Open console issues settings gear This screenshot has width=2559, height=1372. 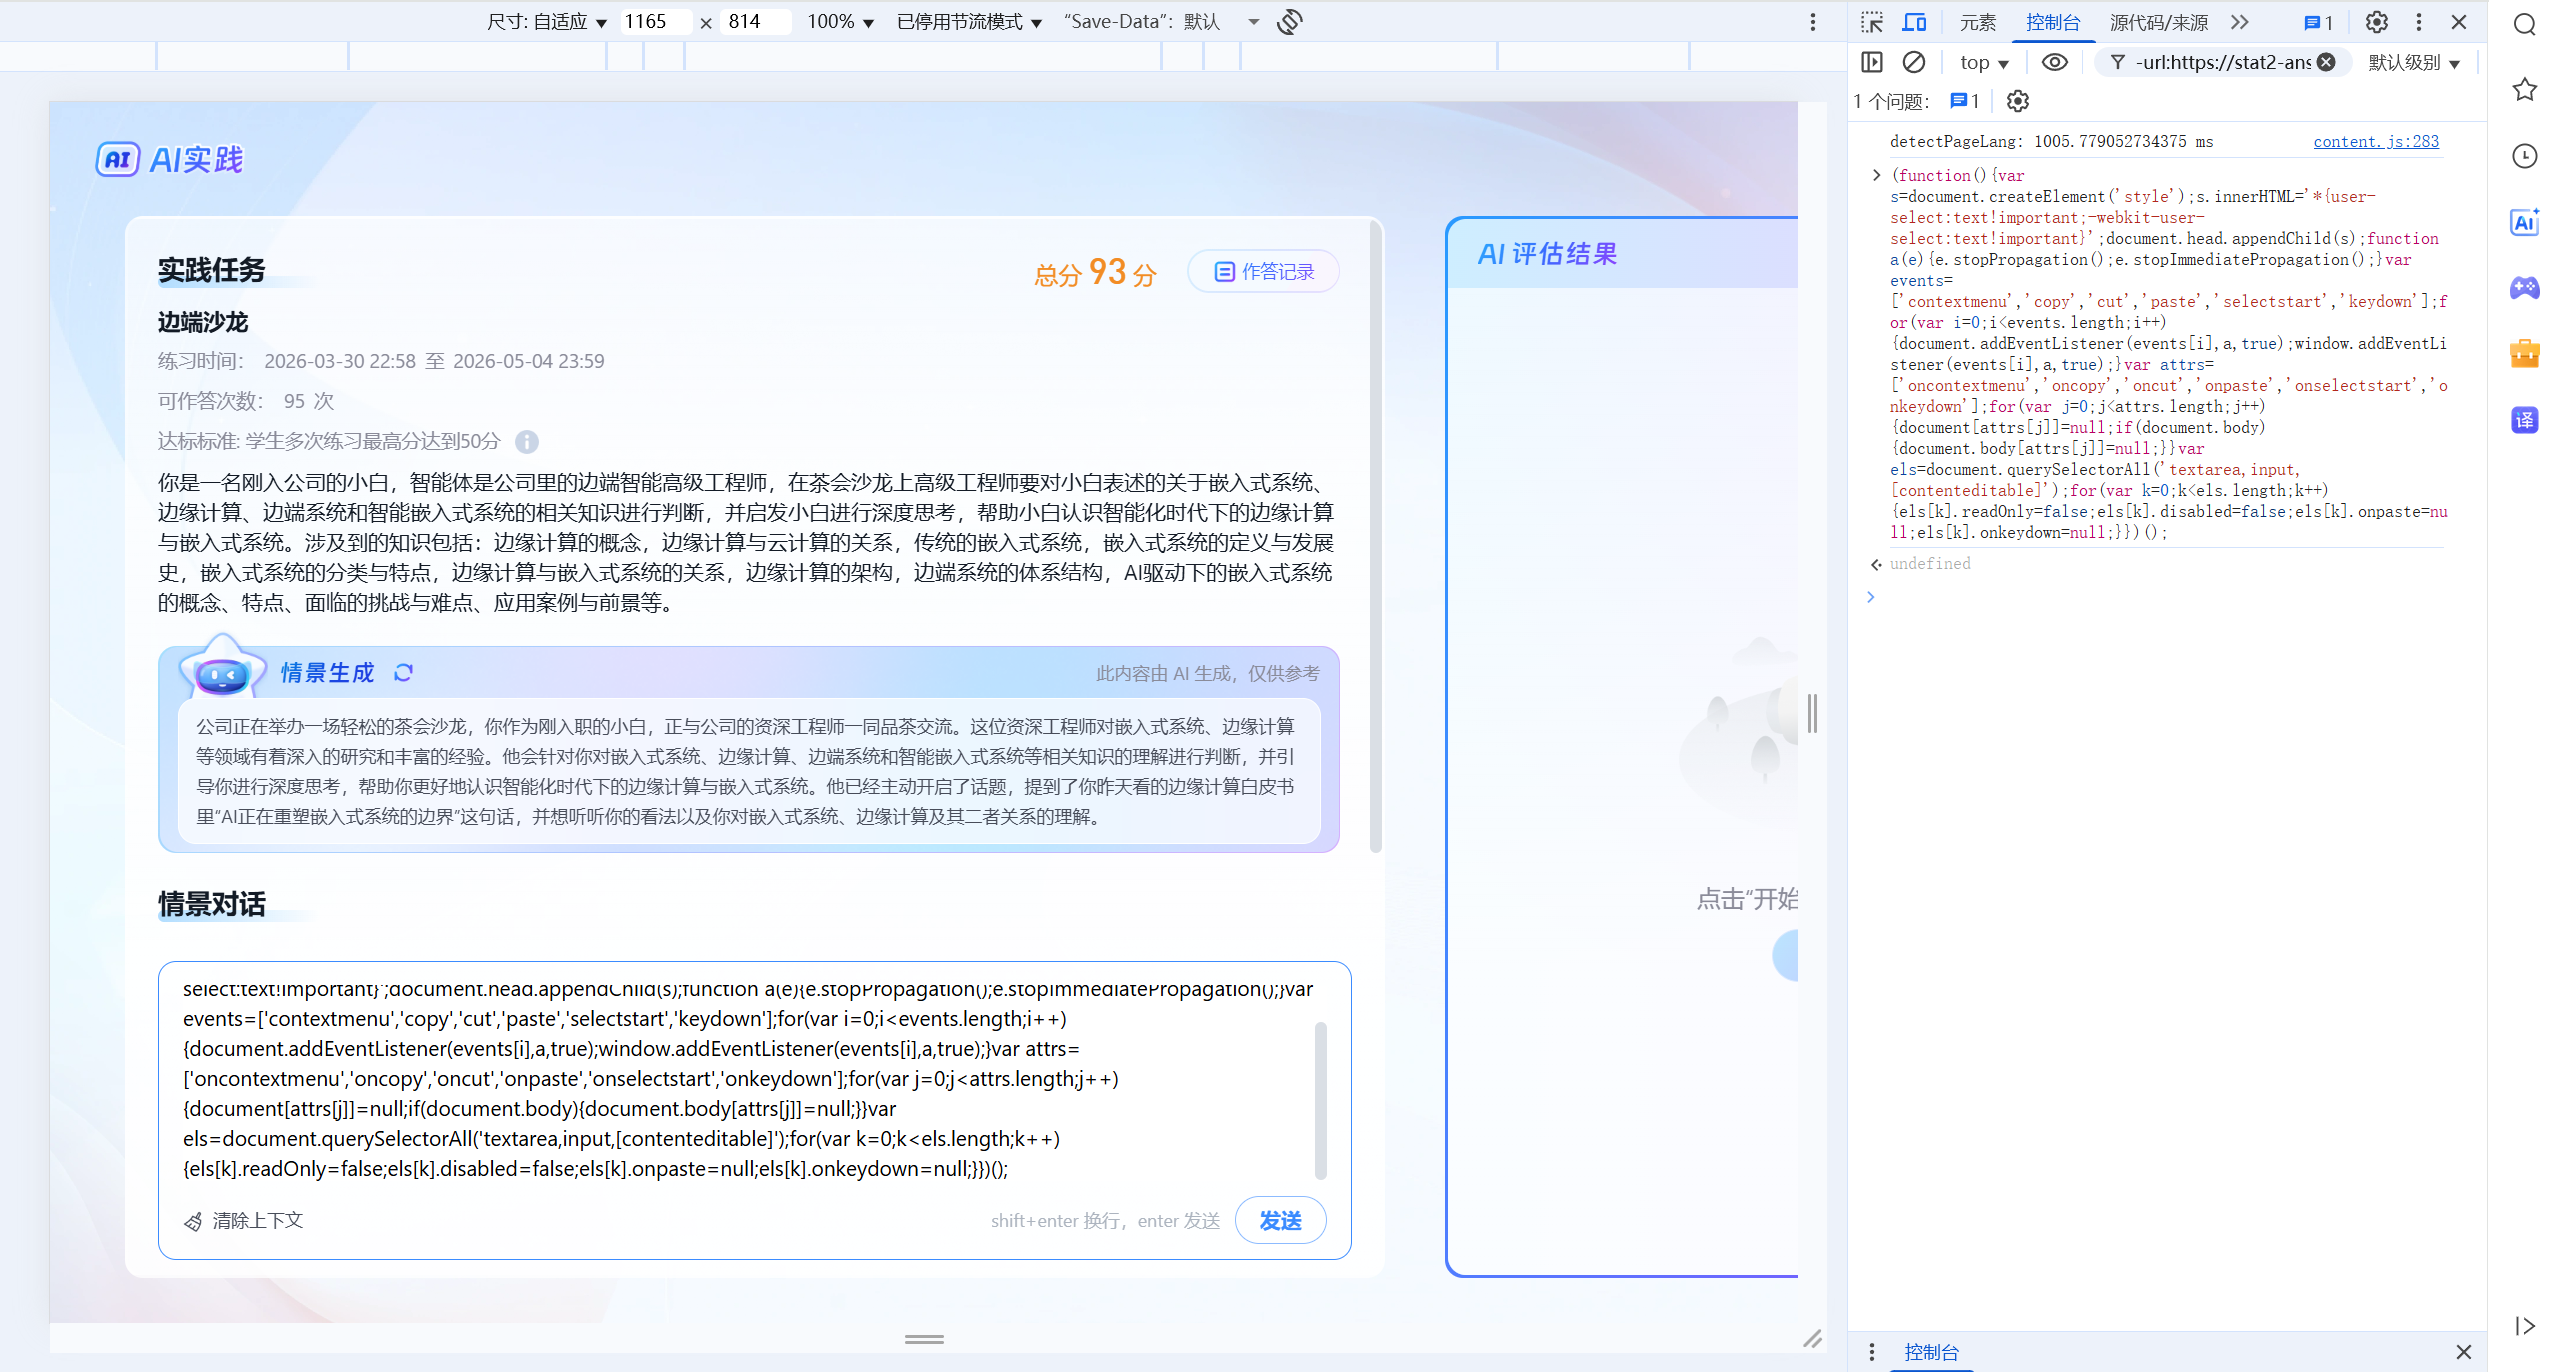[2017, 101]
